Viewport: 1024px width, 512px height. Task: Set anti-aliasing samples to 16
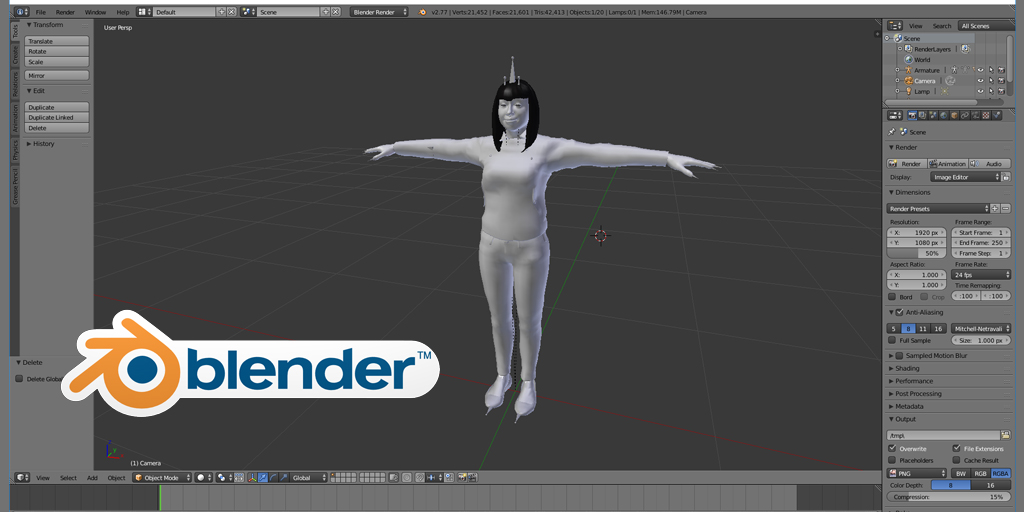coord(938,328)
